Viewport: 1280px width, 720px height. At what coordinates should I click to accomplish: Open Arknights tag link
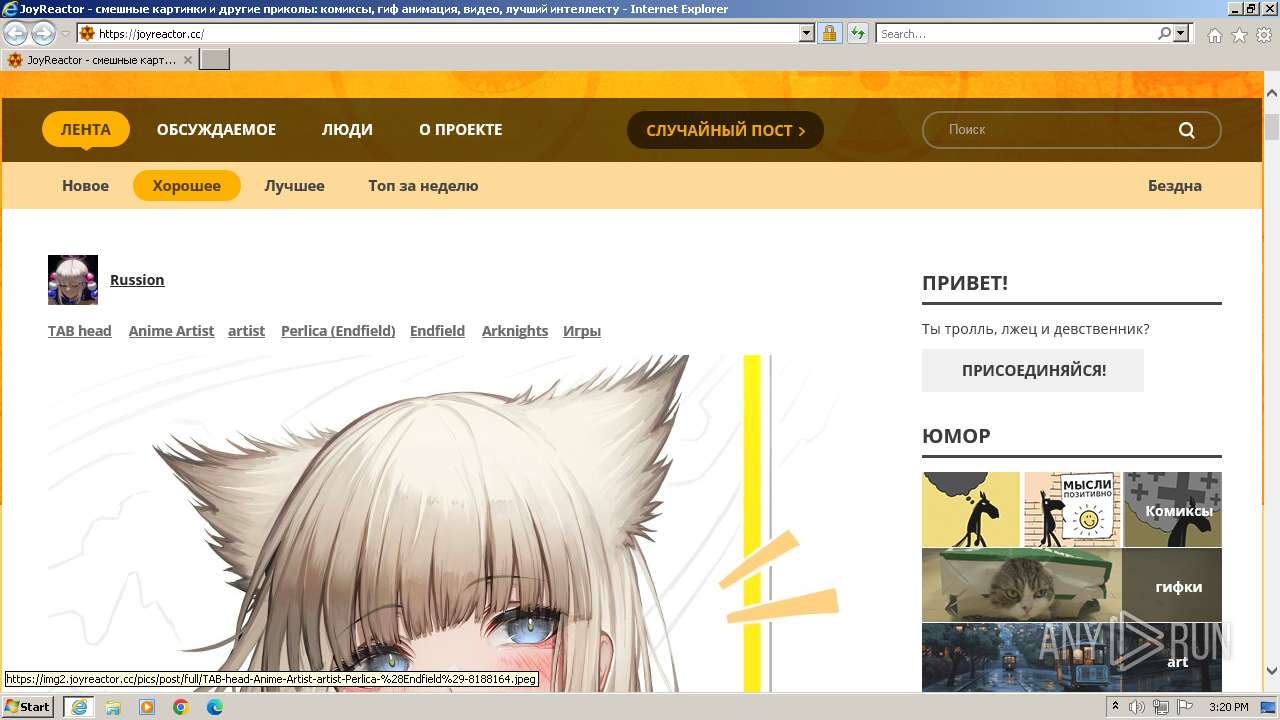pos(515,331)
